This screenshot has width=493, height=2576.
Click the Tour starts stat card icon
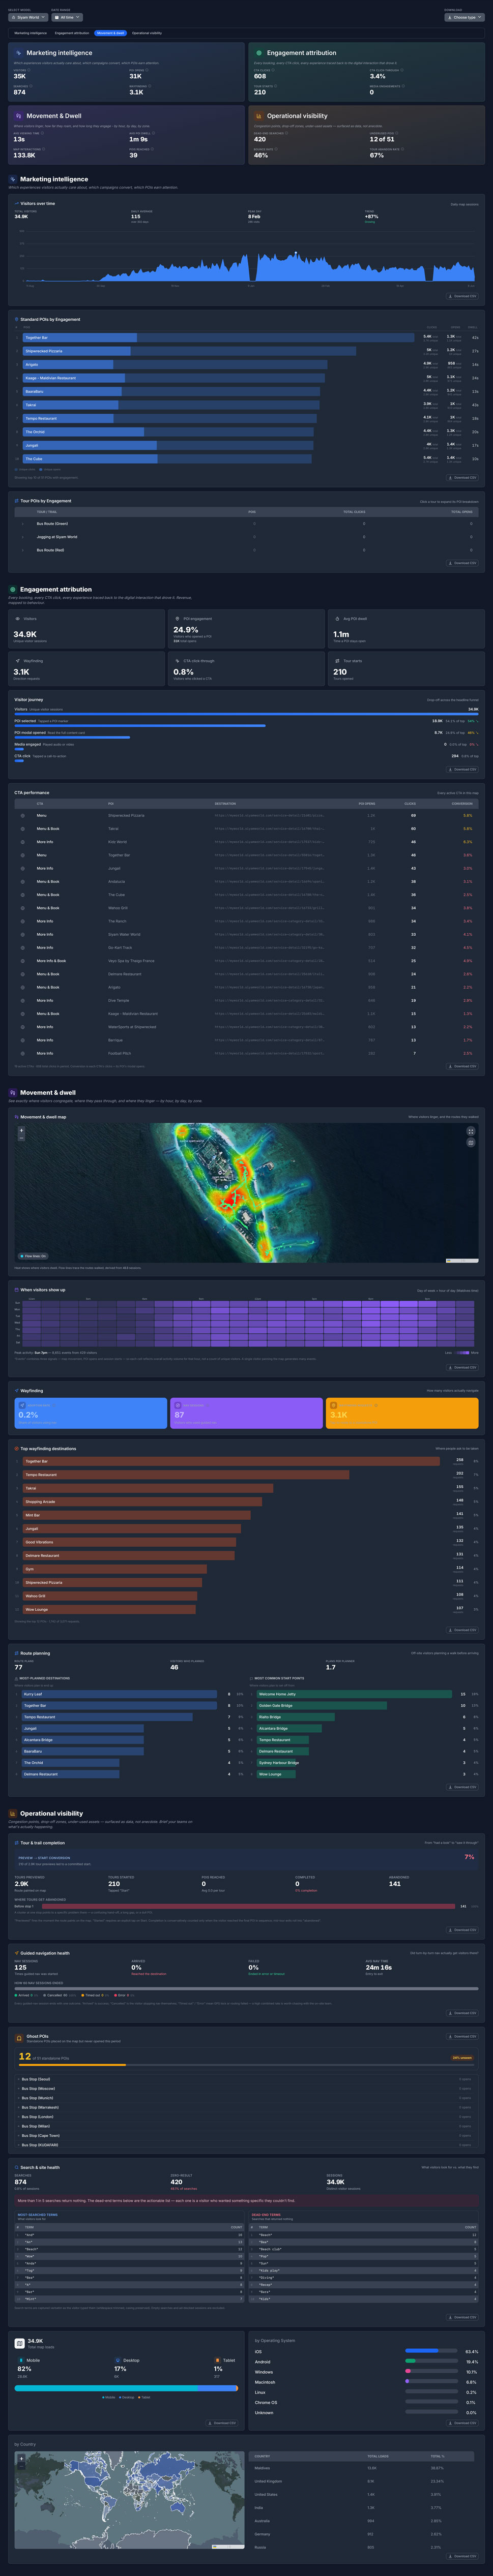tap(337, 661)
